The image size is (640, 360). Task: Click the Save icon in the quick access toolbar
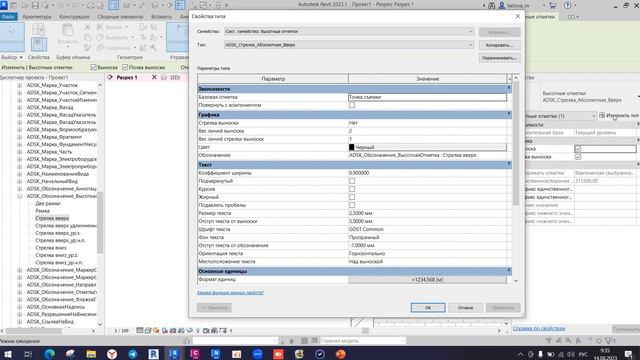tap(35, 5)
